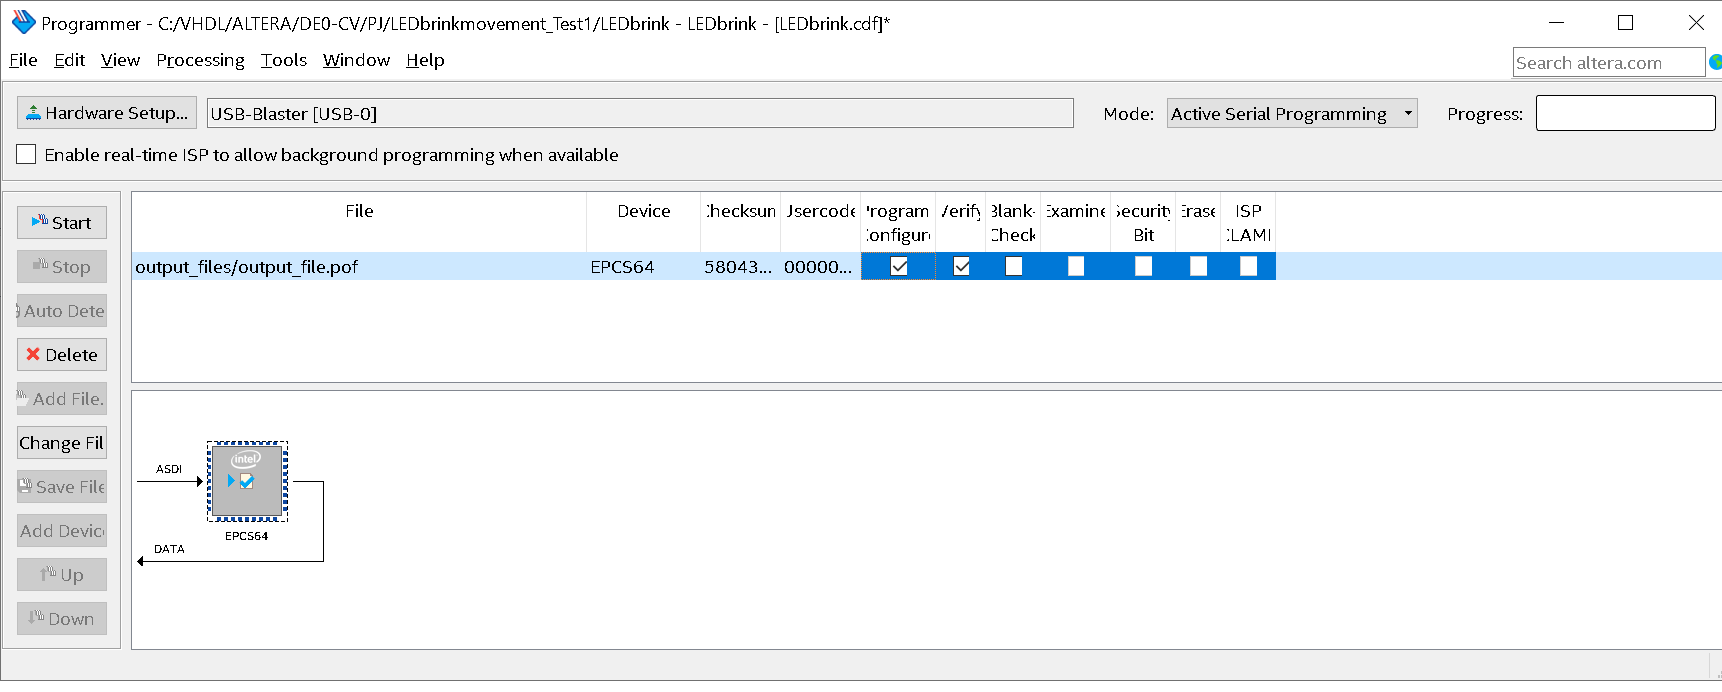The height and width of the screenshot is (692, 1722).
Task: Click the Auto Detect button
Action: pyautogui.click(x=62, y=311)
